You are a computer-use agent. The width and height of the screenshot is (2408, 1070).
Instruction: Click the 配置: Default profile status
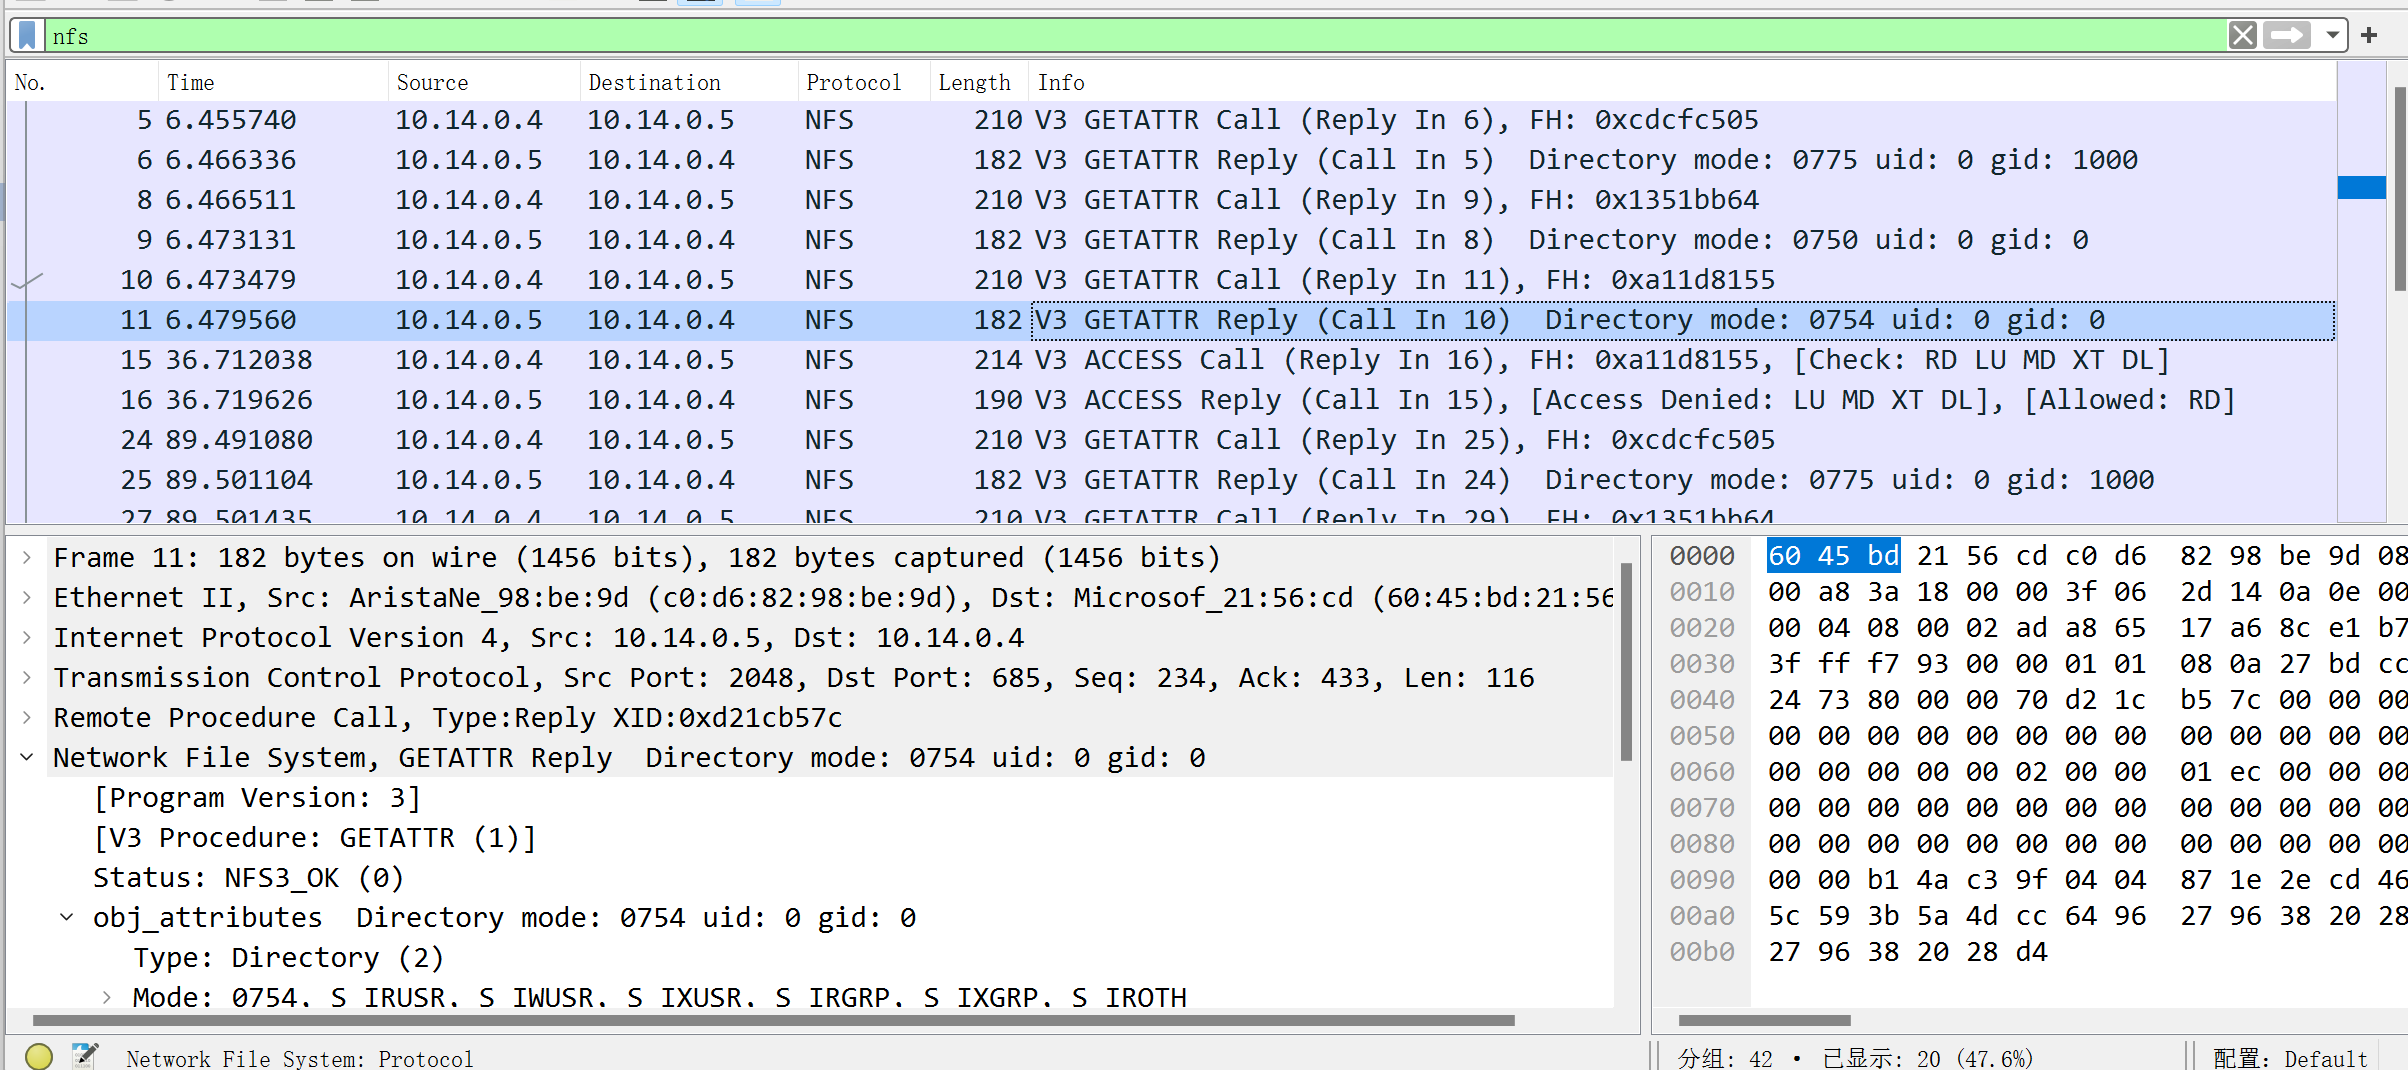[2290, 1058]
